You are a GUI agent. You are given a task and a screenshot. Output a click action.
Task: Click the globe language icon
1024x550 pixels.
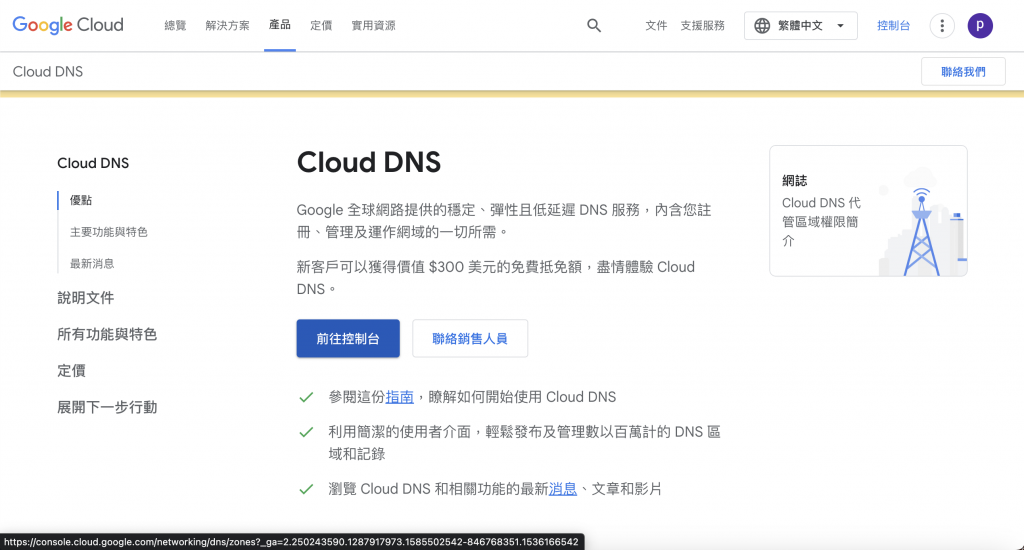pos(761,26)
